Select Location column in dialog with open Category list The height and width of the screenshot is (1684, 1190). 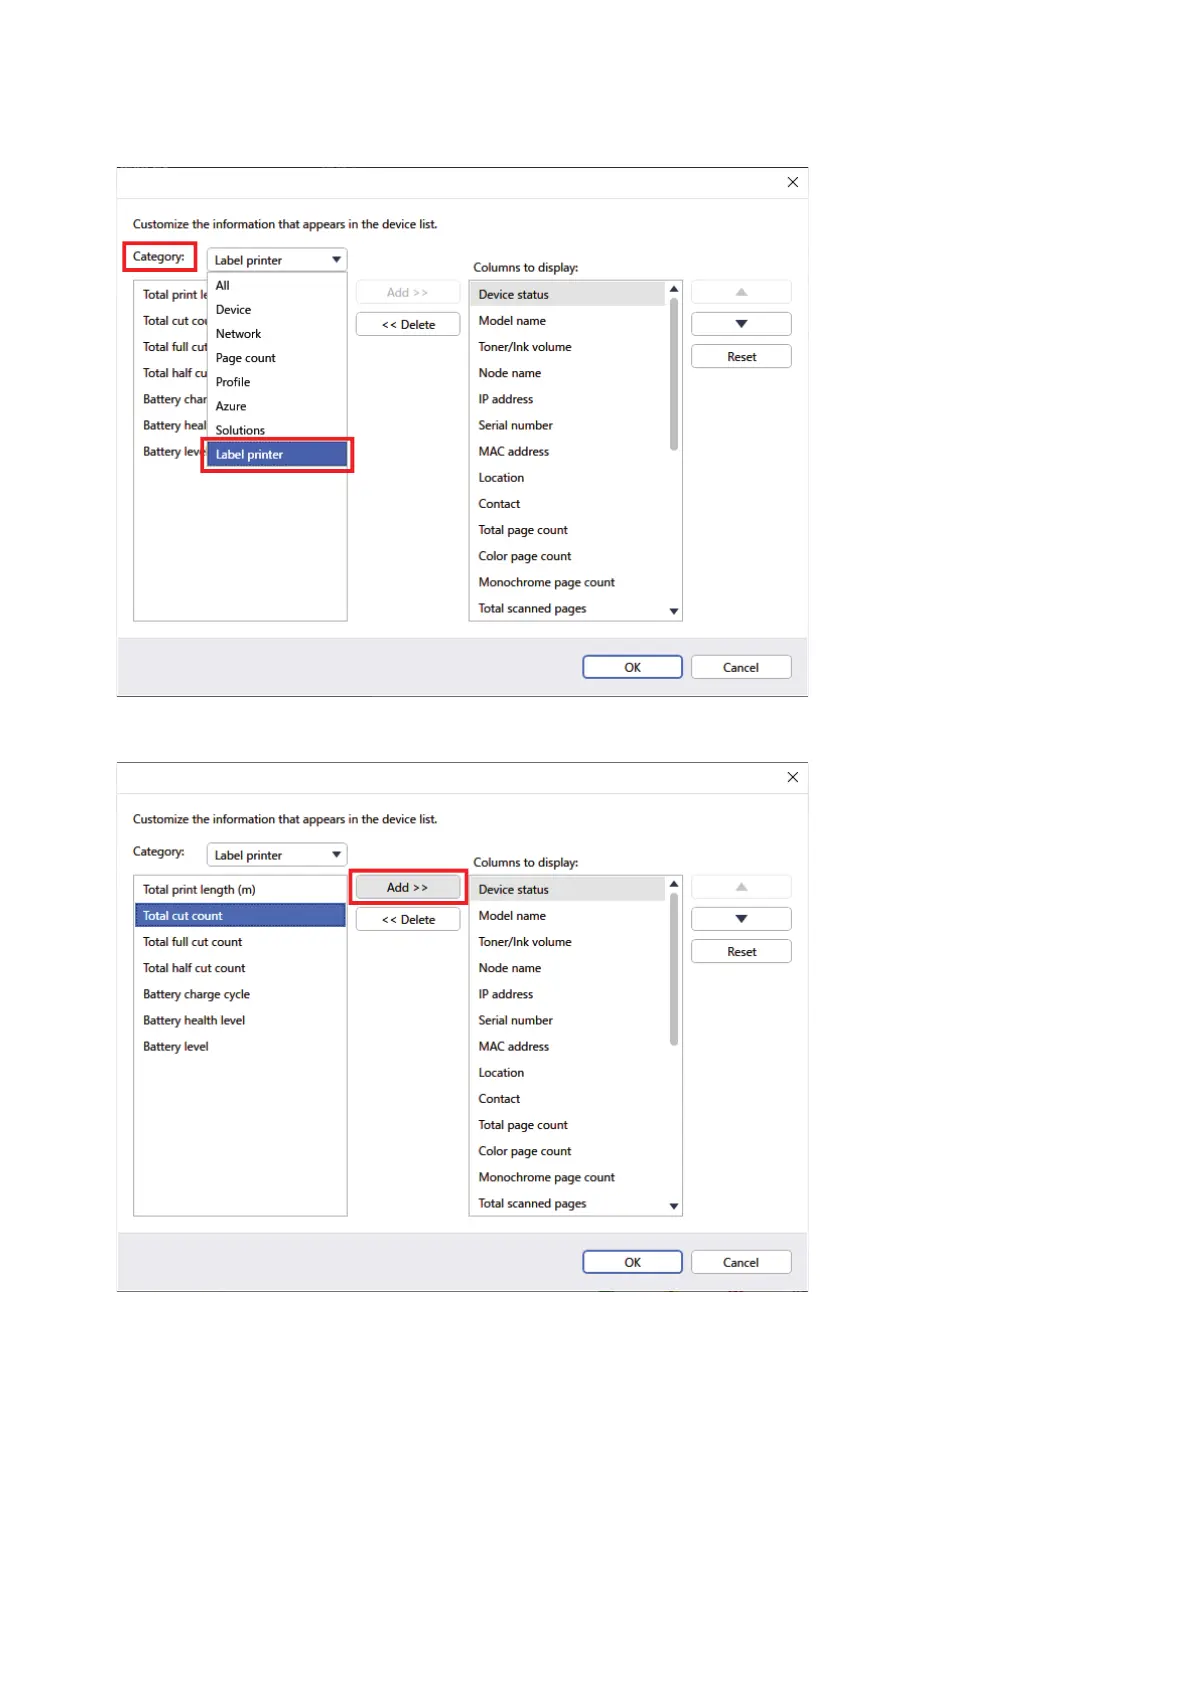(x=568, y=477)
